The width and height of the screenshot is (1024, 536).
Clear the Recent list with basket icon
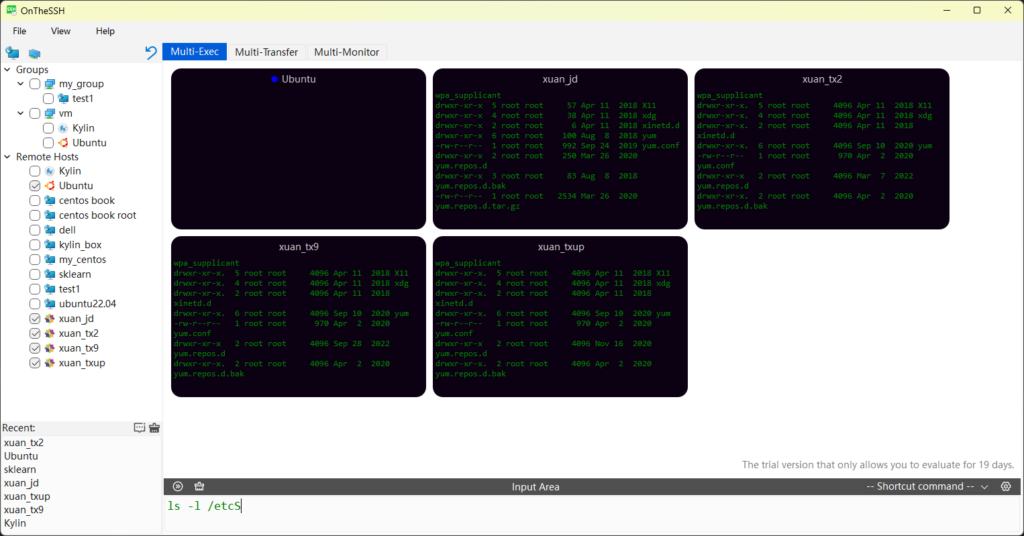tap(154, 428)
